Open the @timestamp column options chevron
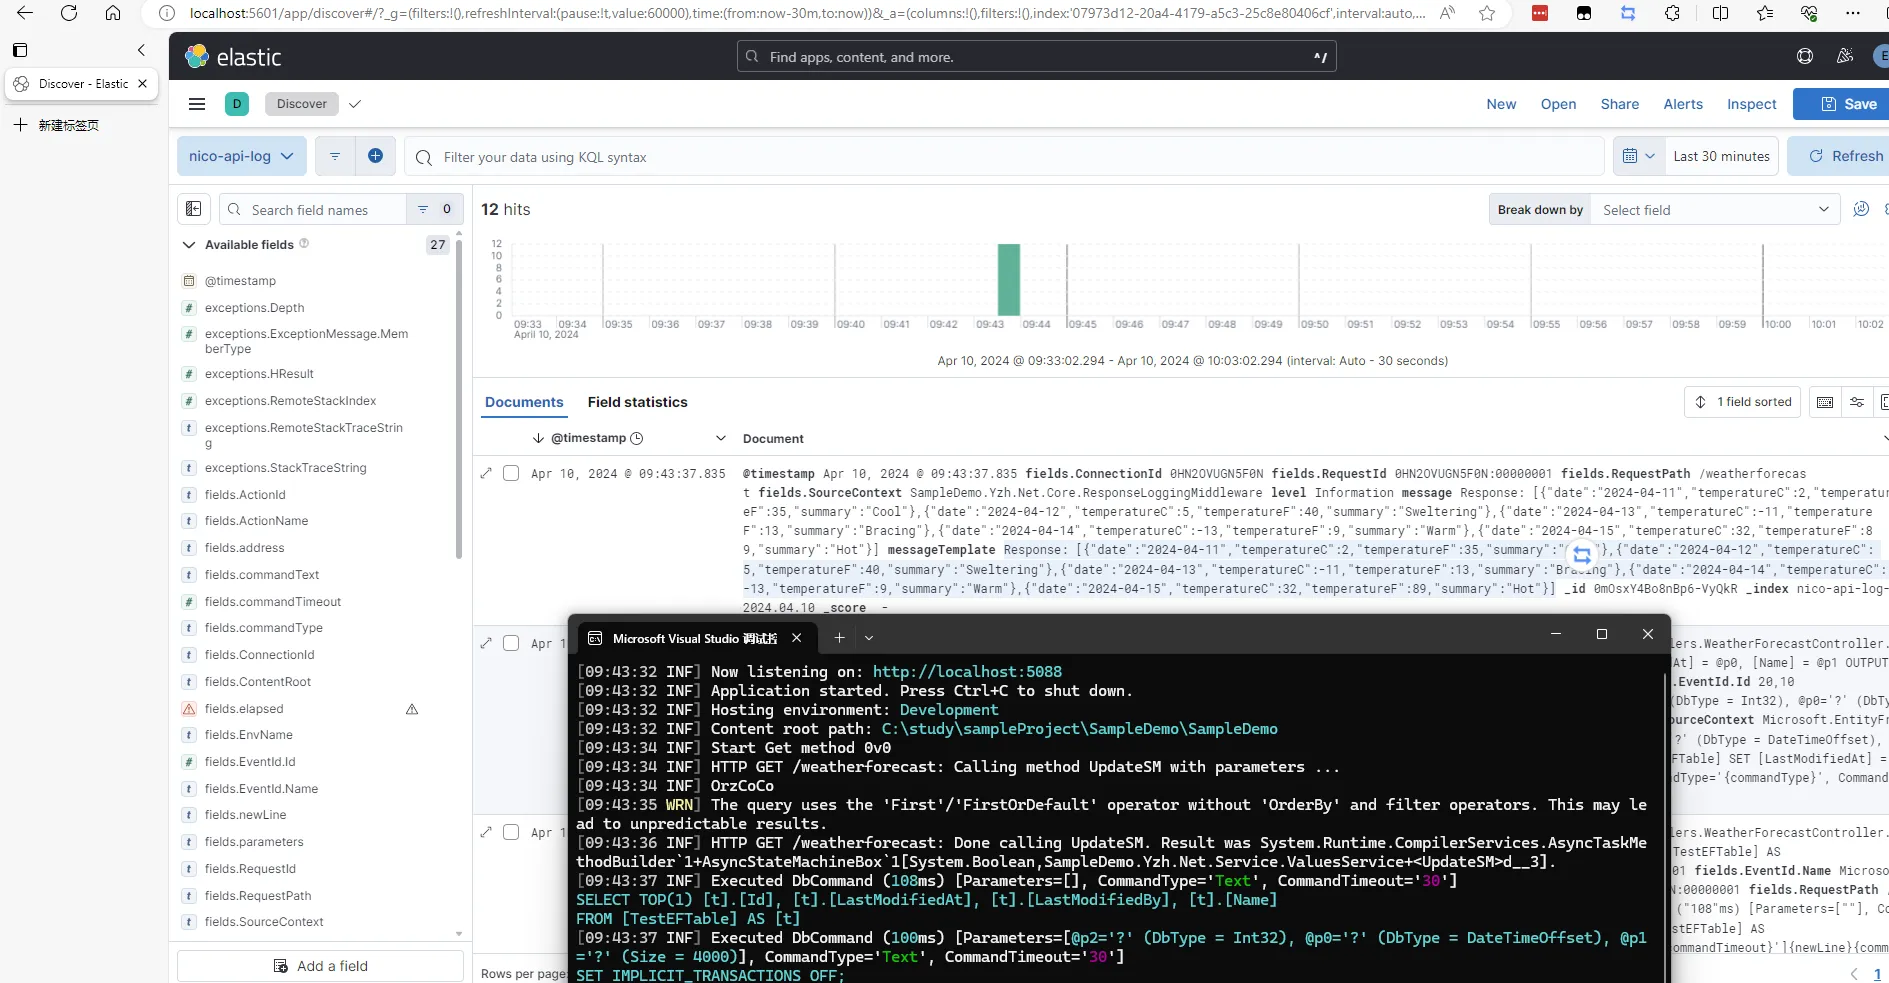Viewport: 1889px width, 983px height. point(720,438)
